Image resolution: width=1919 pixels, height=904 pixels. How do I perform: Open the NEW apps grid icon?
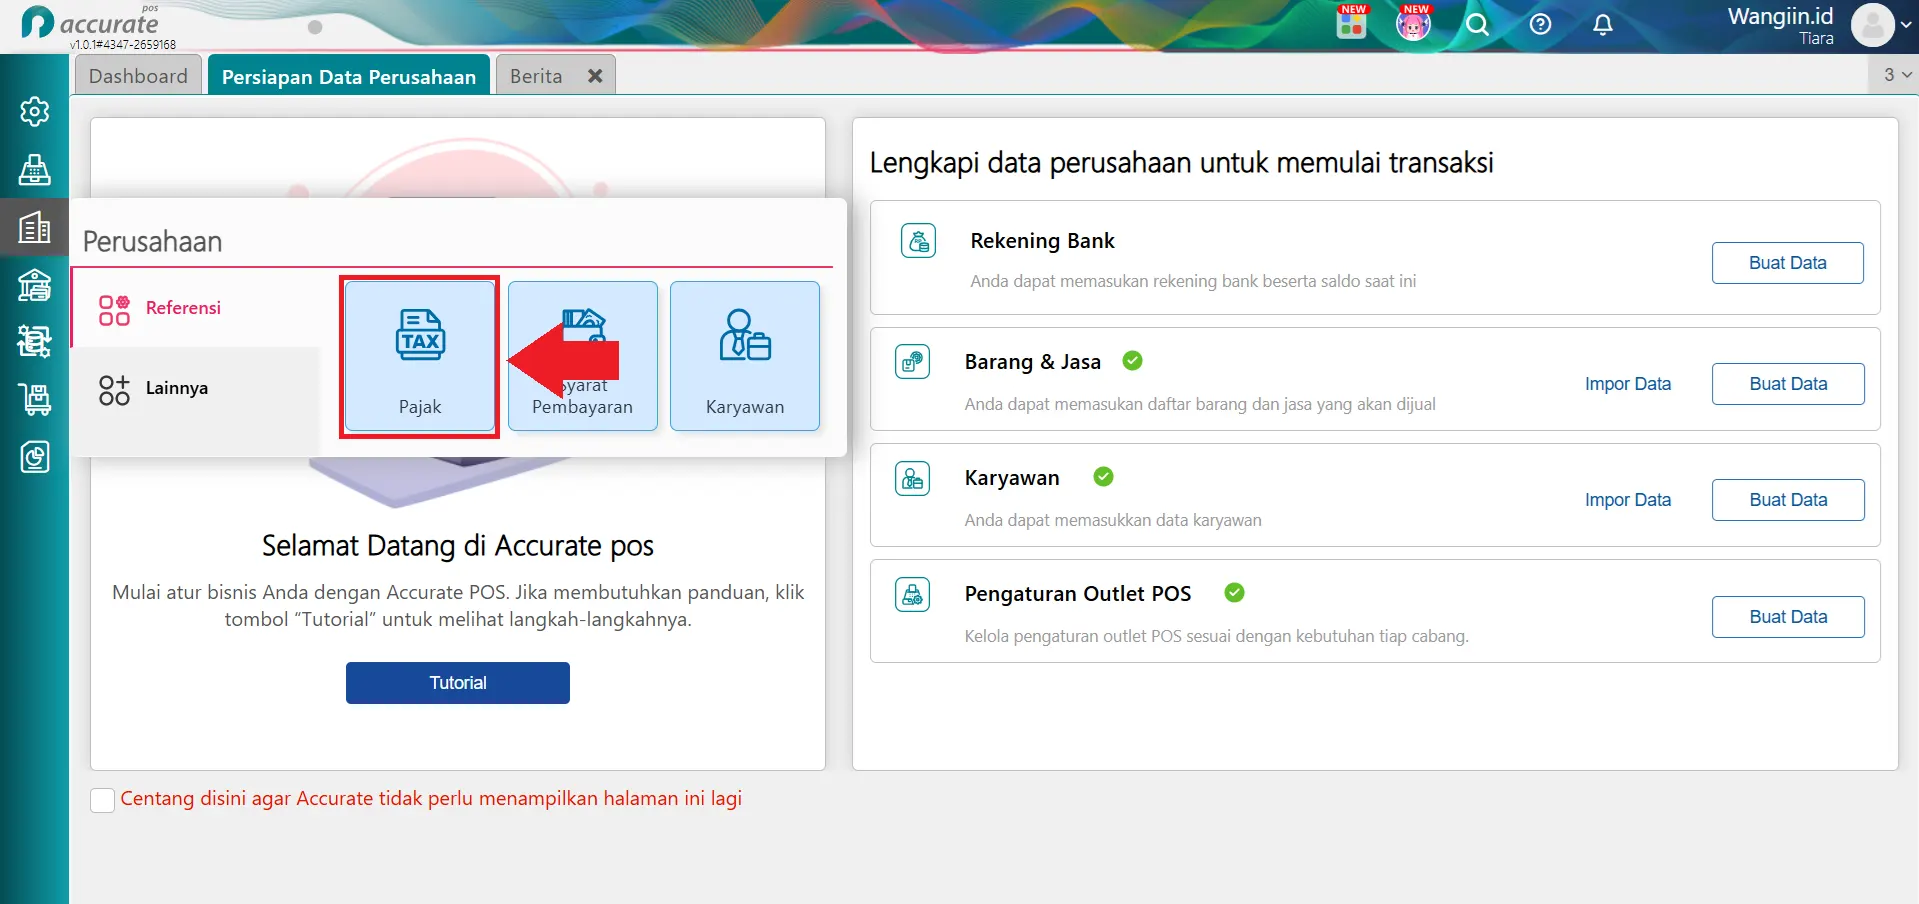coord(1352,23)
